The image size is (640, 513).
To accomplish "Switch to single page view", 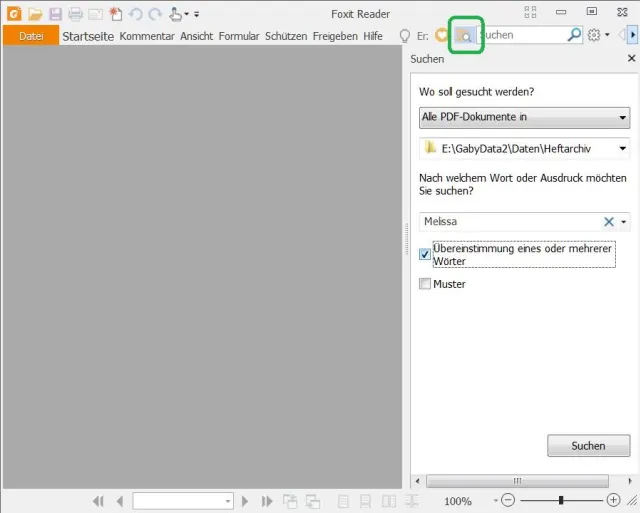I will tap(343, 501).
